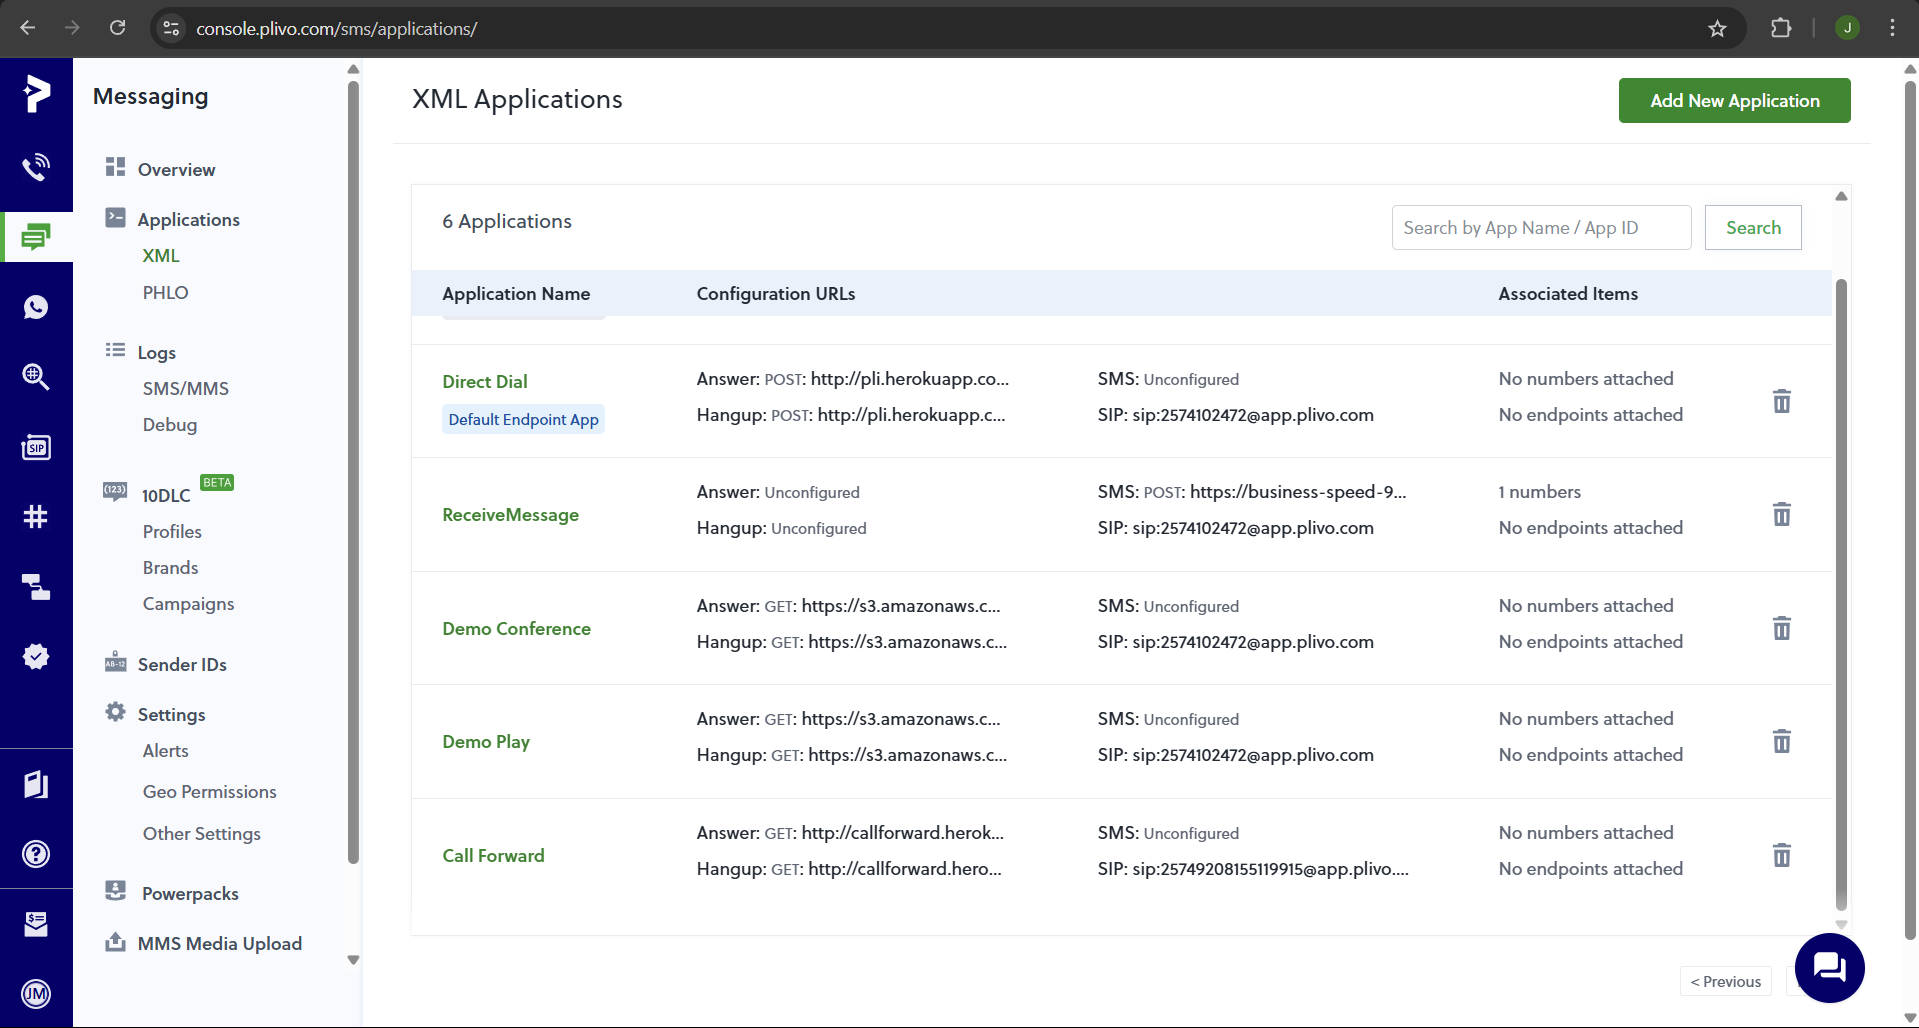
Task: Click the Search button
Action: pos(1753,228)
